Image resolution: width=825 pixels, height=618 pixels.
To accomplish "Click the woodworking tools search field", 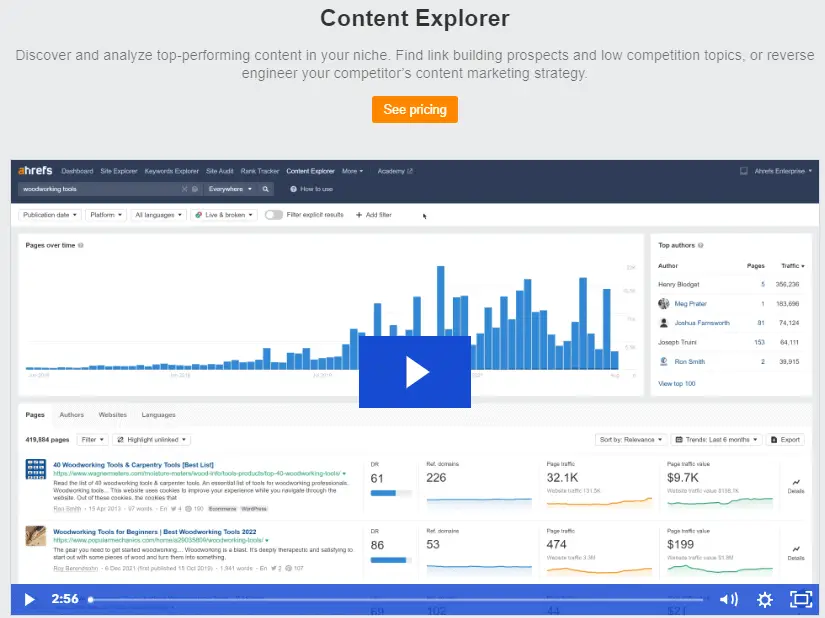I will 100,189.
